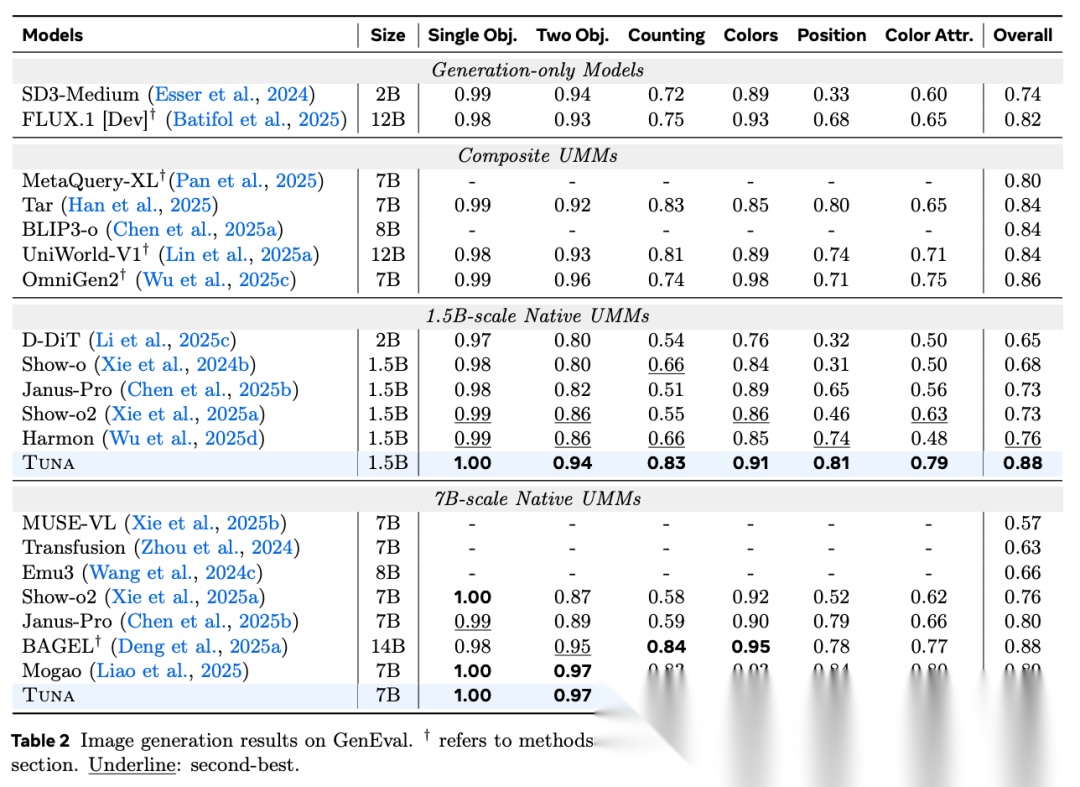Select Counting 0.83 in the Tar row
The width and height of the screenshot is (1080, 787).
[x=666, y=205]
